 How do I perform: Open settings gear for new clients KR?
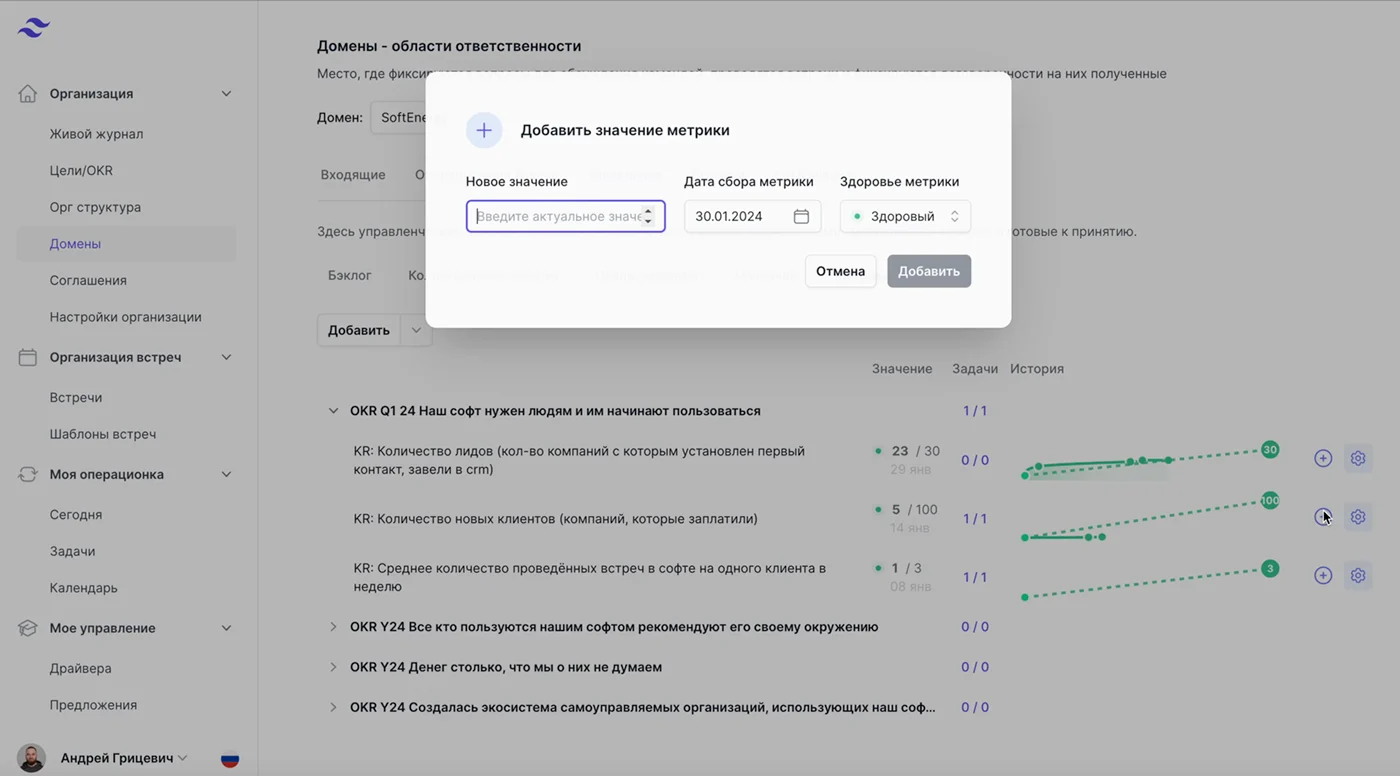[x=1358, y=517]
